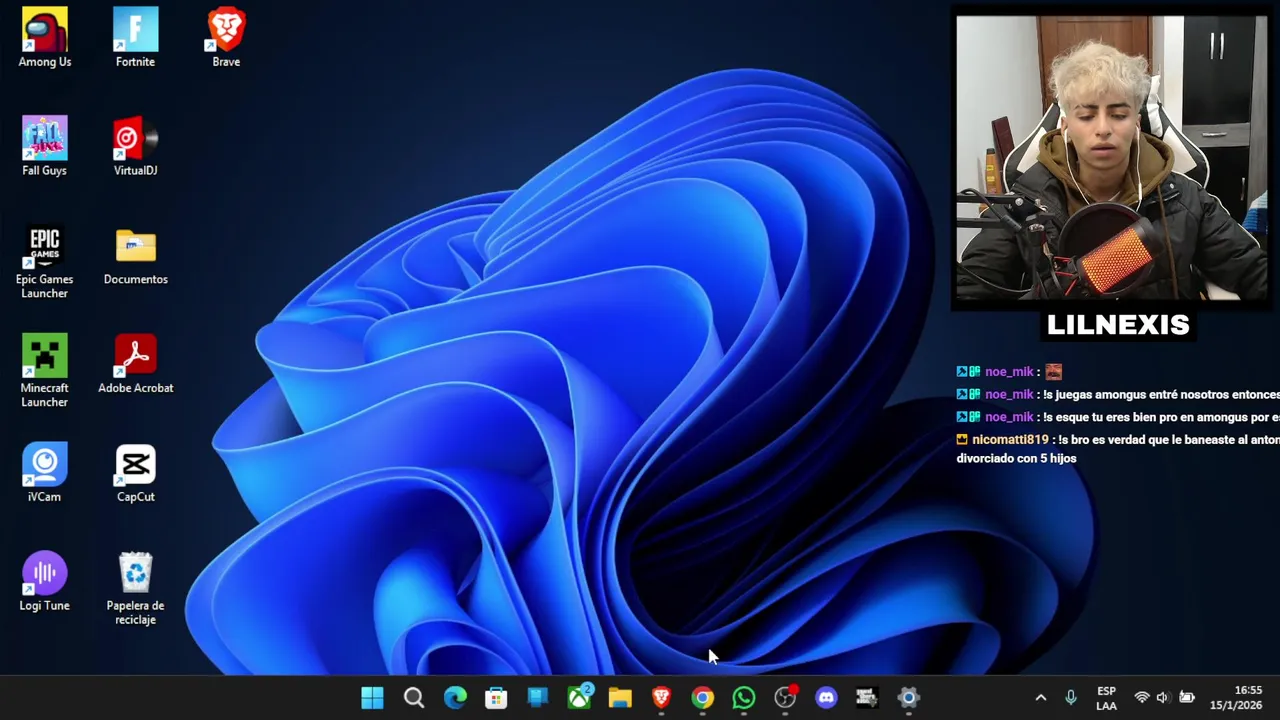
Task: Select the Papelera de reciclaje icon
Action: (x=135, y=589)
